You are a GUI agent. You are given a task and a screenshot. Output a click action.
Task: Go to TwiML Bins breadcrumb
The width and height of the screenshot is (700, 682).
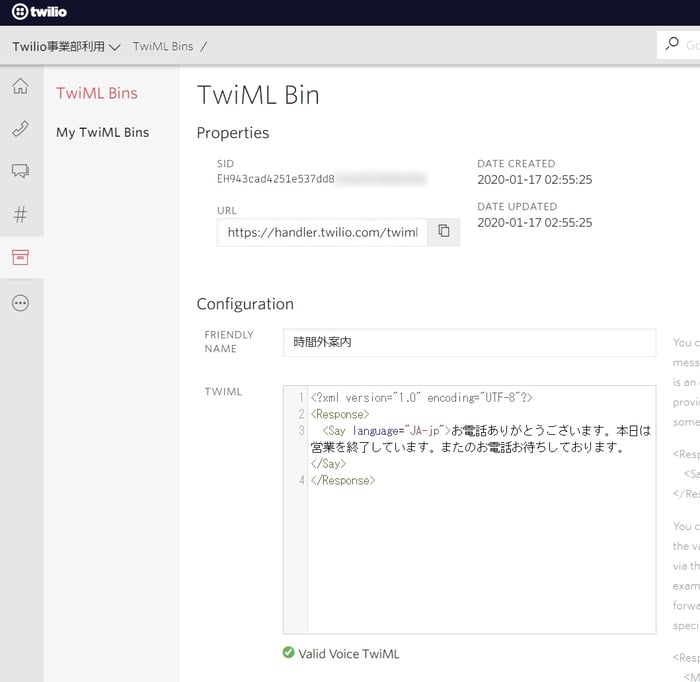tap(163, 46)
